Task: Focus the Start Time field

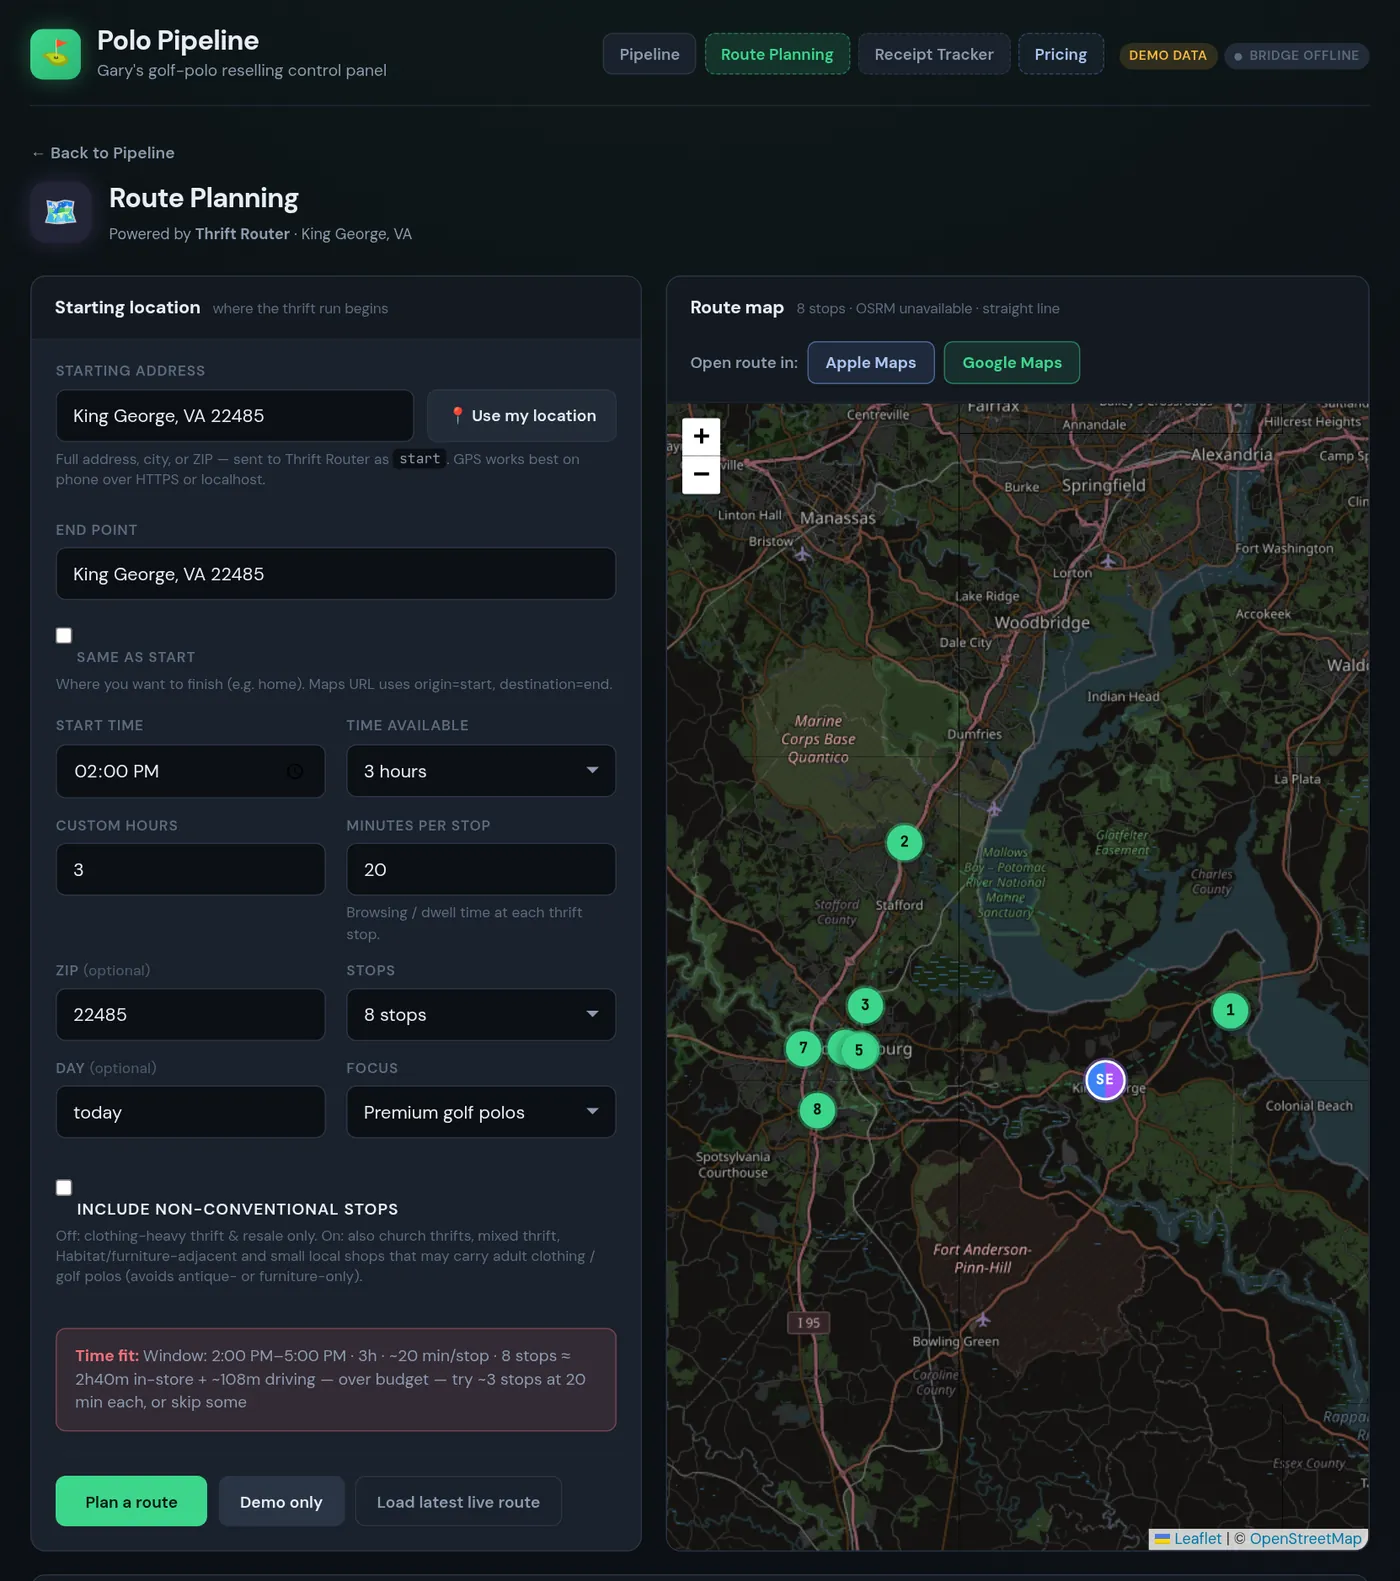Action: [x=190, y=771]
